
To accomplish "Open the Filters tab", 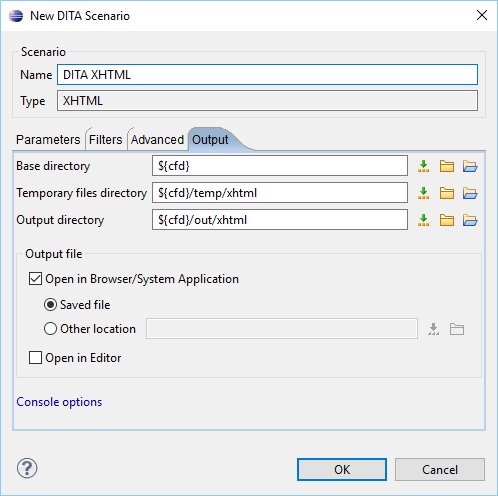I will pos(106,140).
